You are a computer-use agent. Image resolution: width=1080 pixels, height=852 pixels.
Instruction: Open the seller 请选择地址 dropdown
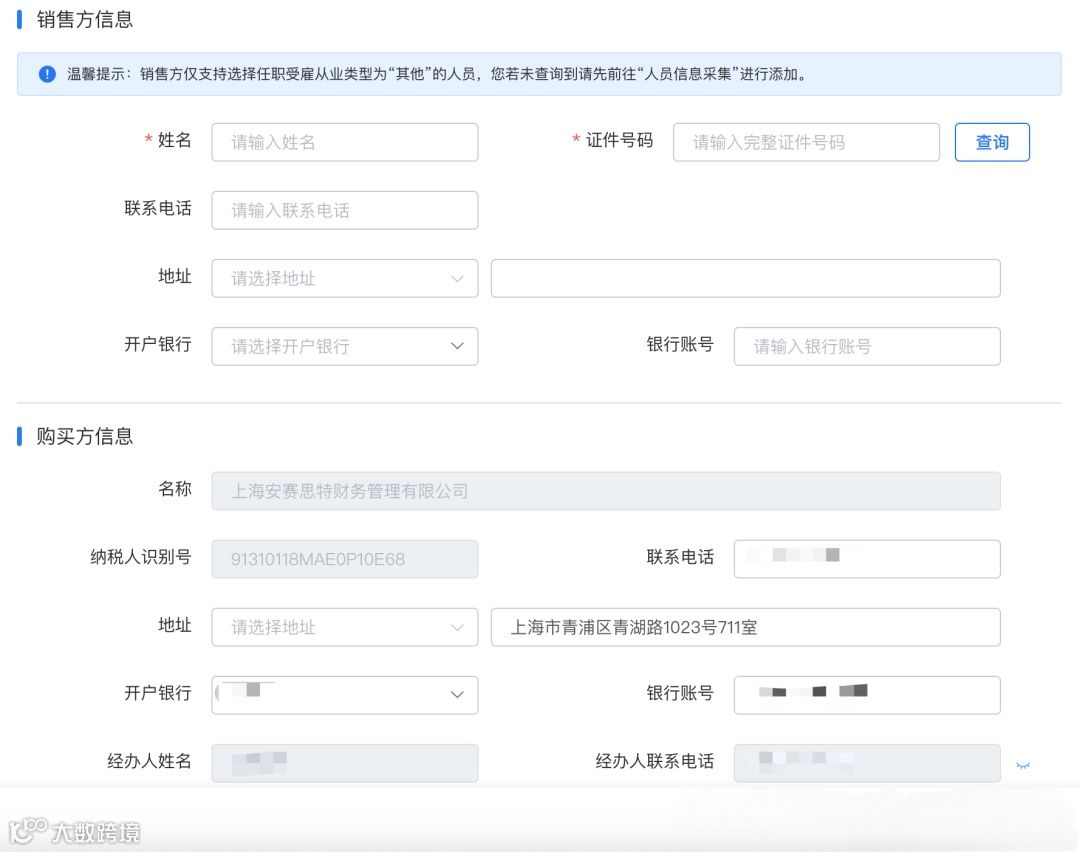tap(344, 278)
